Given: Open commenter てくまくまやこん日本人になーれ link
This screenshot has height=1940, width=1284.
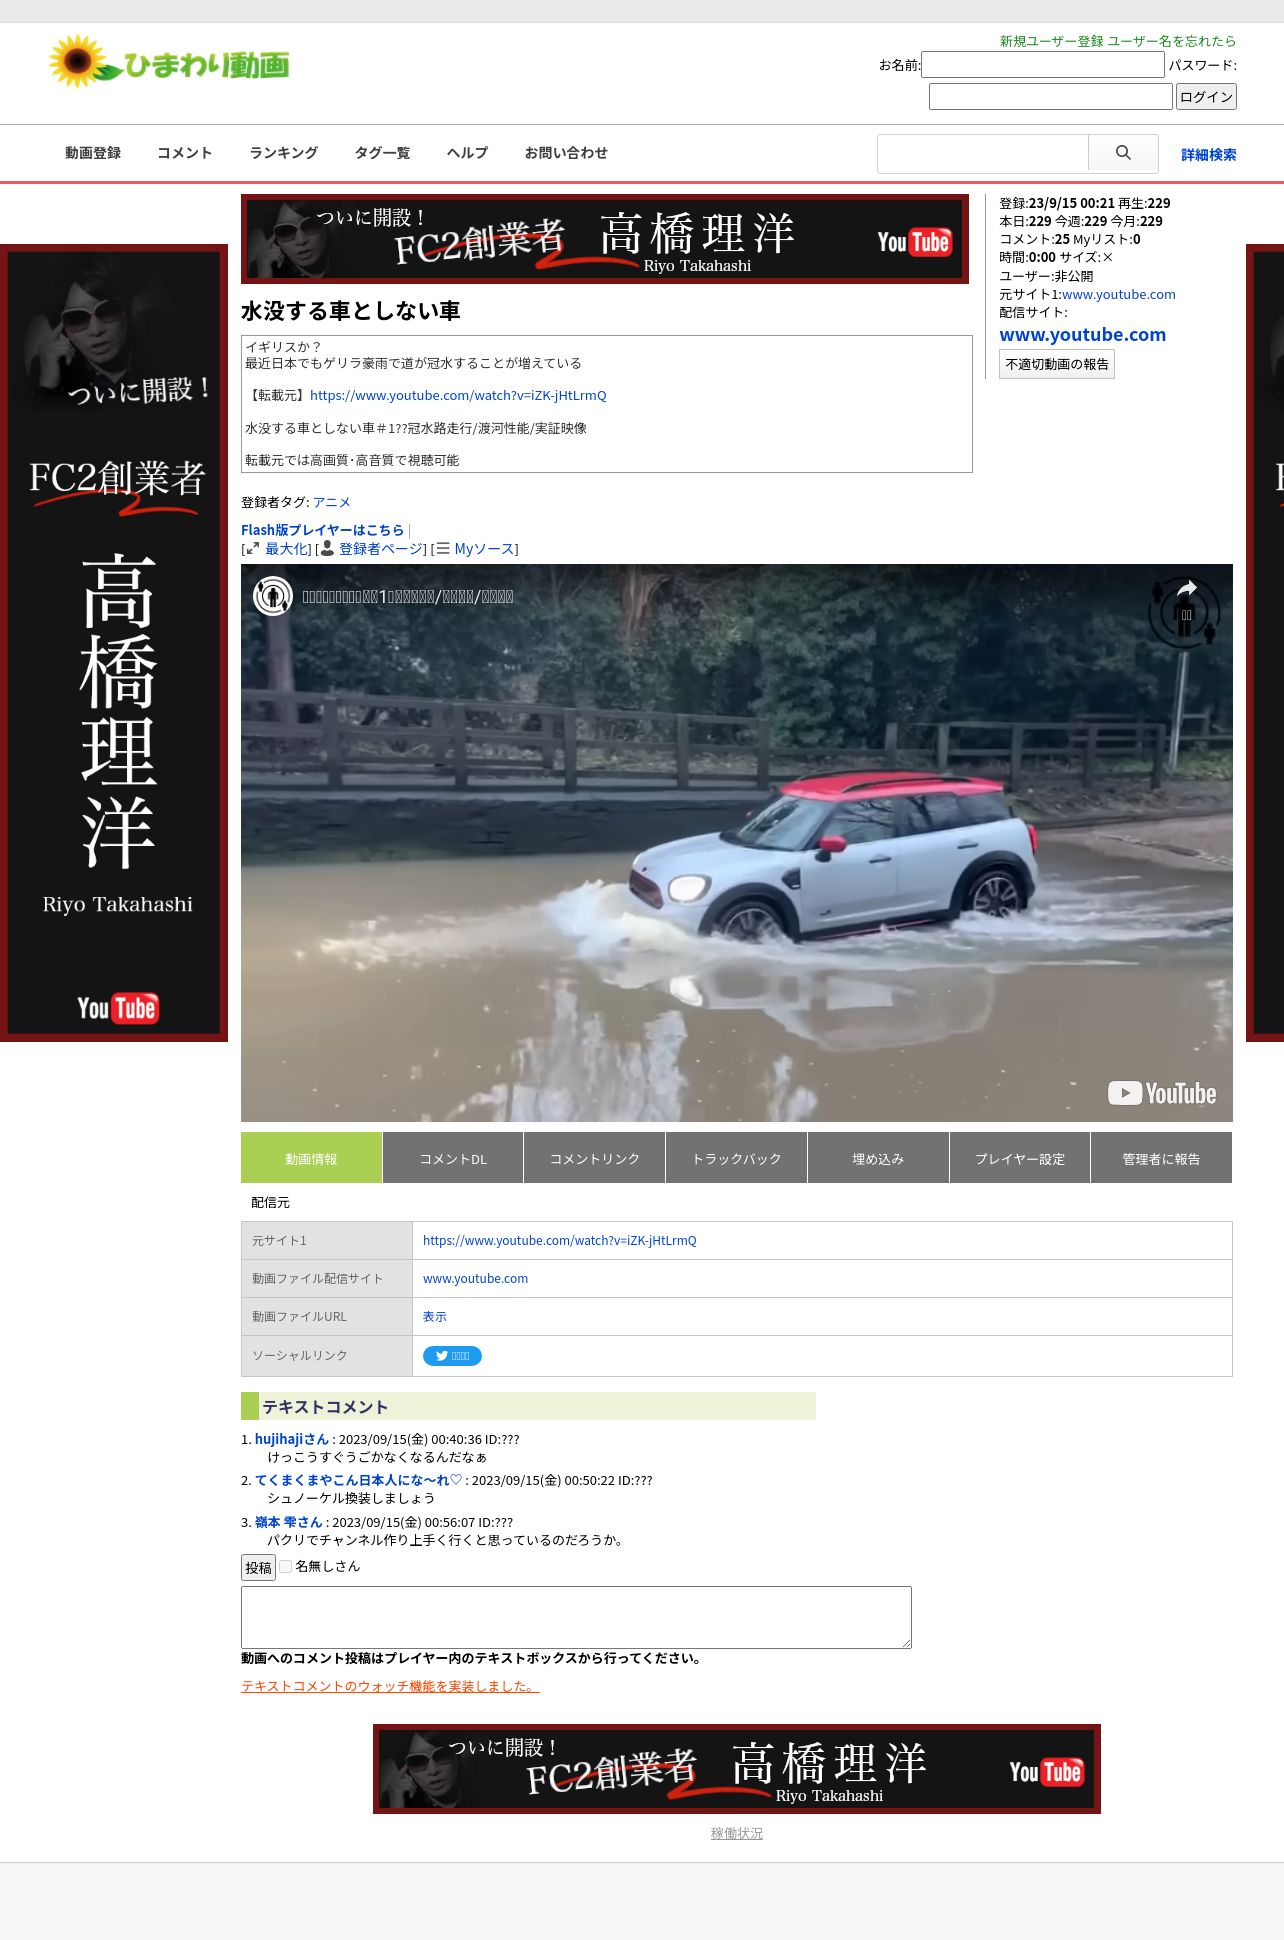Looking at the screenshot, I should pos(358,1480).
